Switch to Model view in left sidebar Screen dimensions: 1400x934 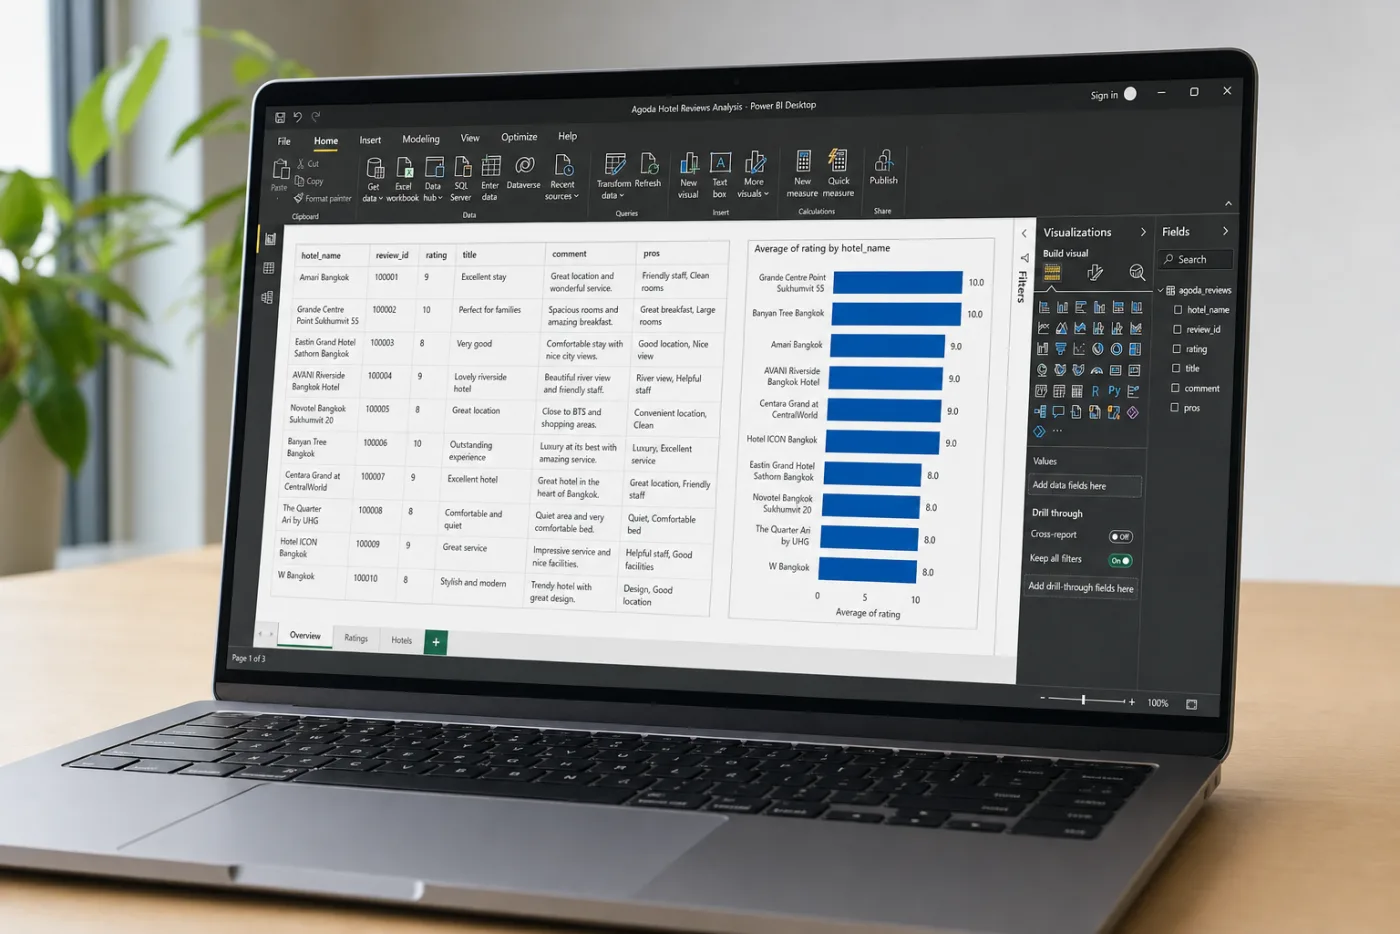click(x=266, y=297)
